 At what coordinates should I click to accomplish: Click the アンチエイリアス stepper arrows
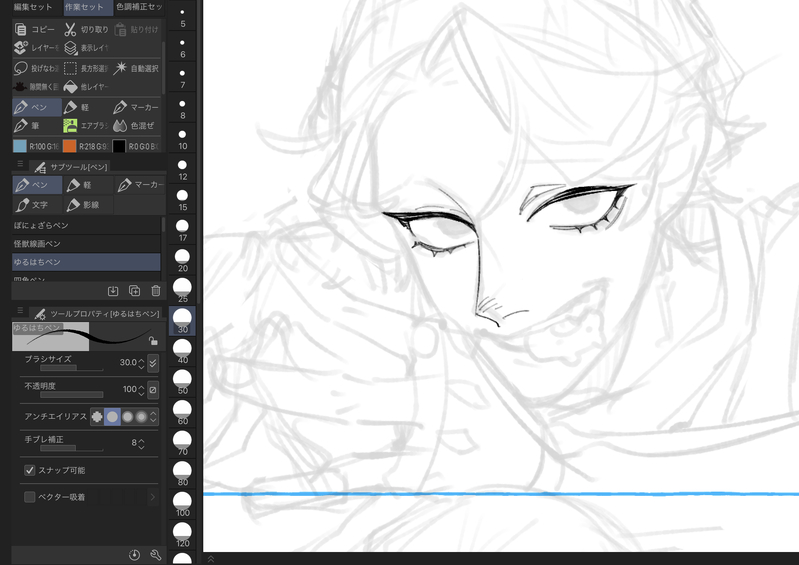click(153, 417)
